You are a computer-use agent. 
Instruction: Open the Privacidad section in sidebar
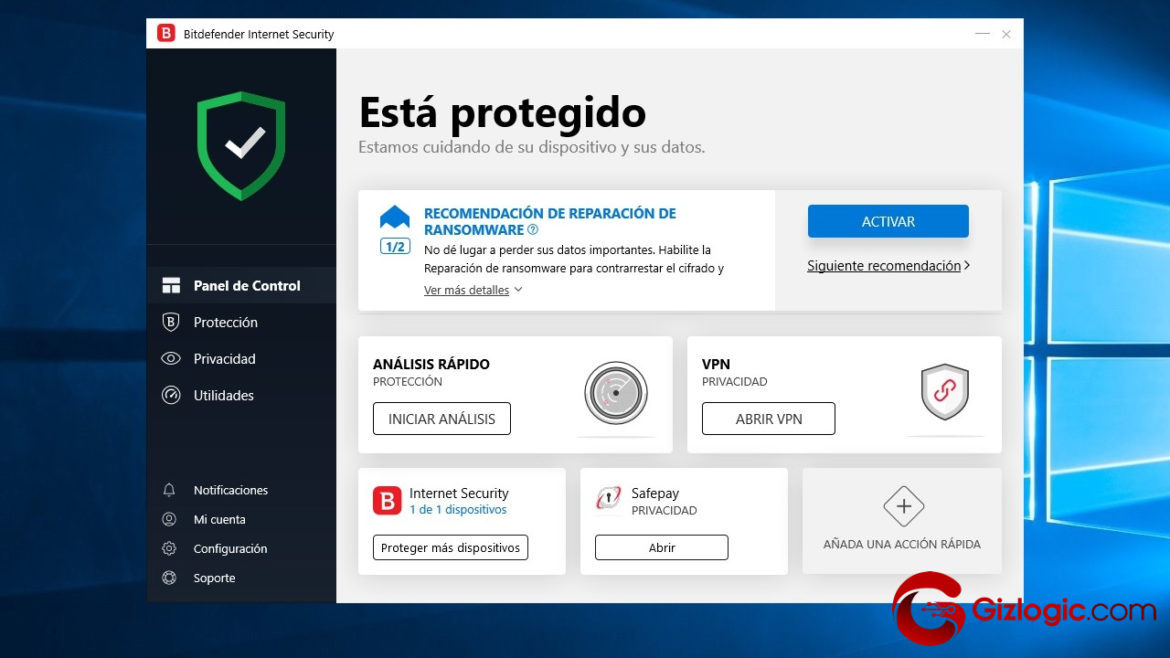pos(224,359)
